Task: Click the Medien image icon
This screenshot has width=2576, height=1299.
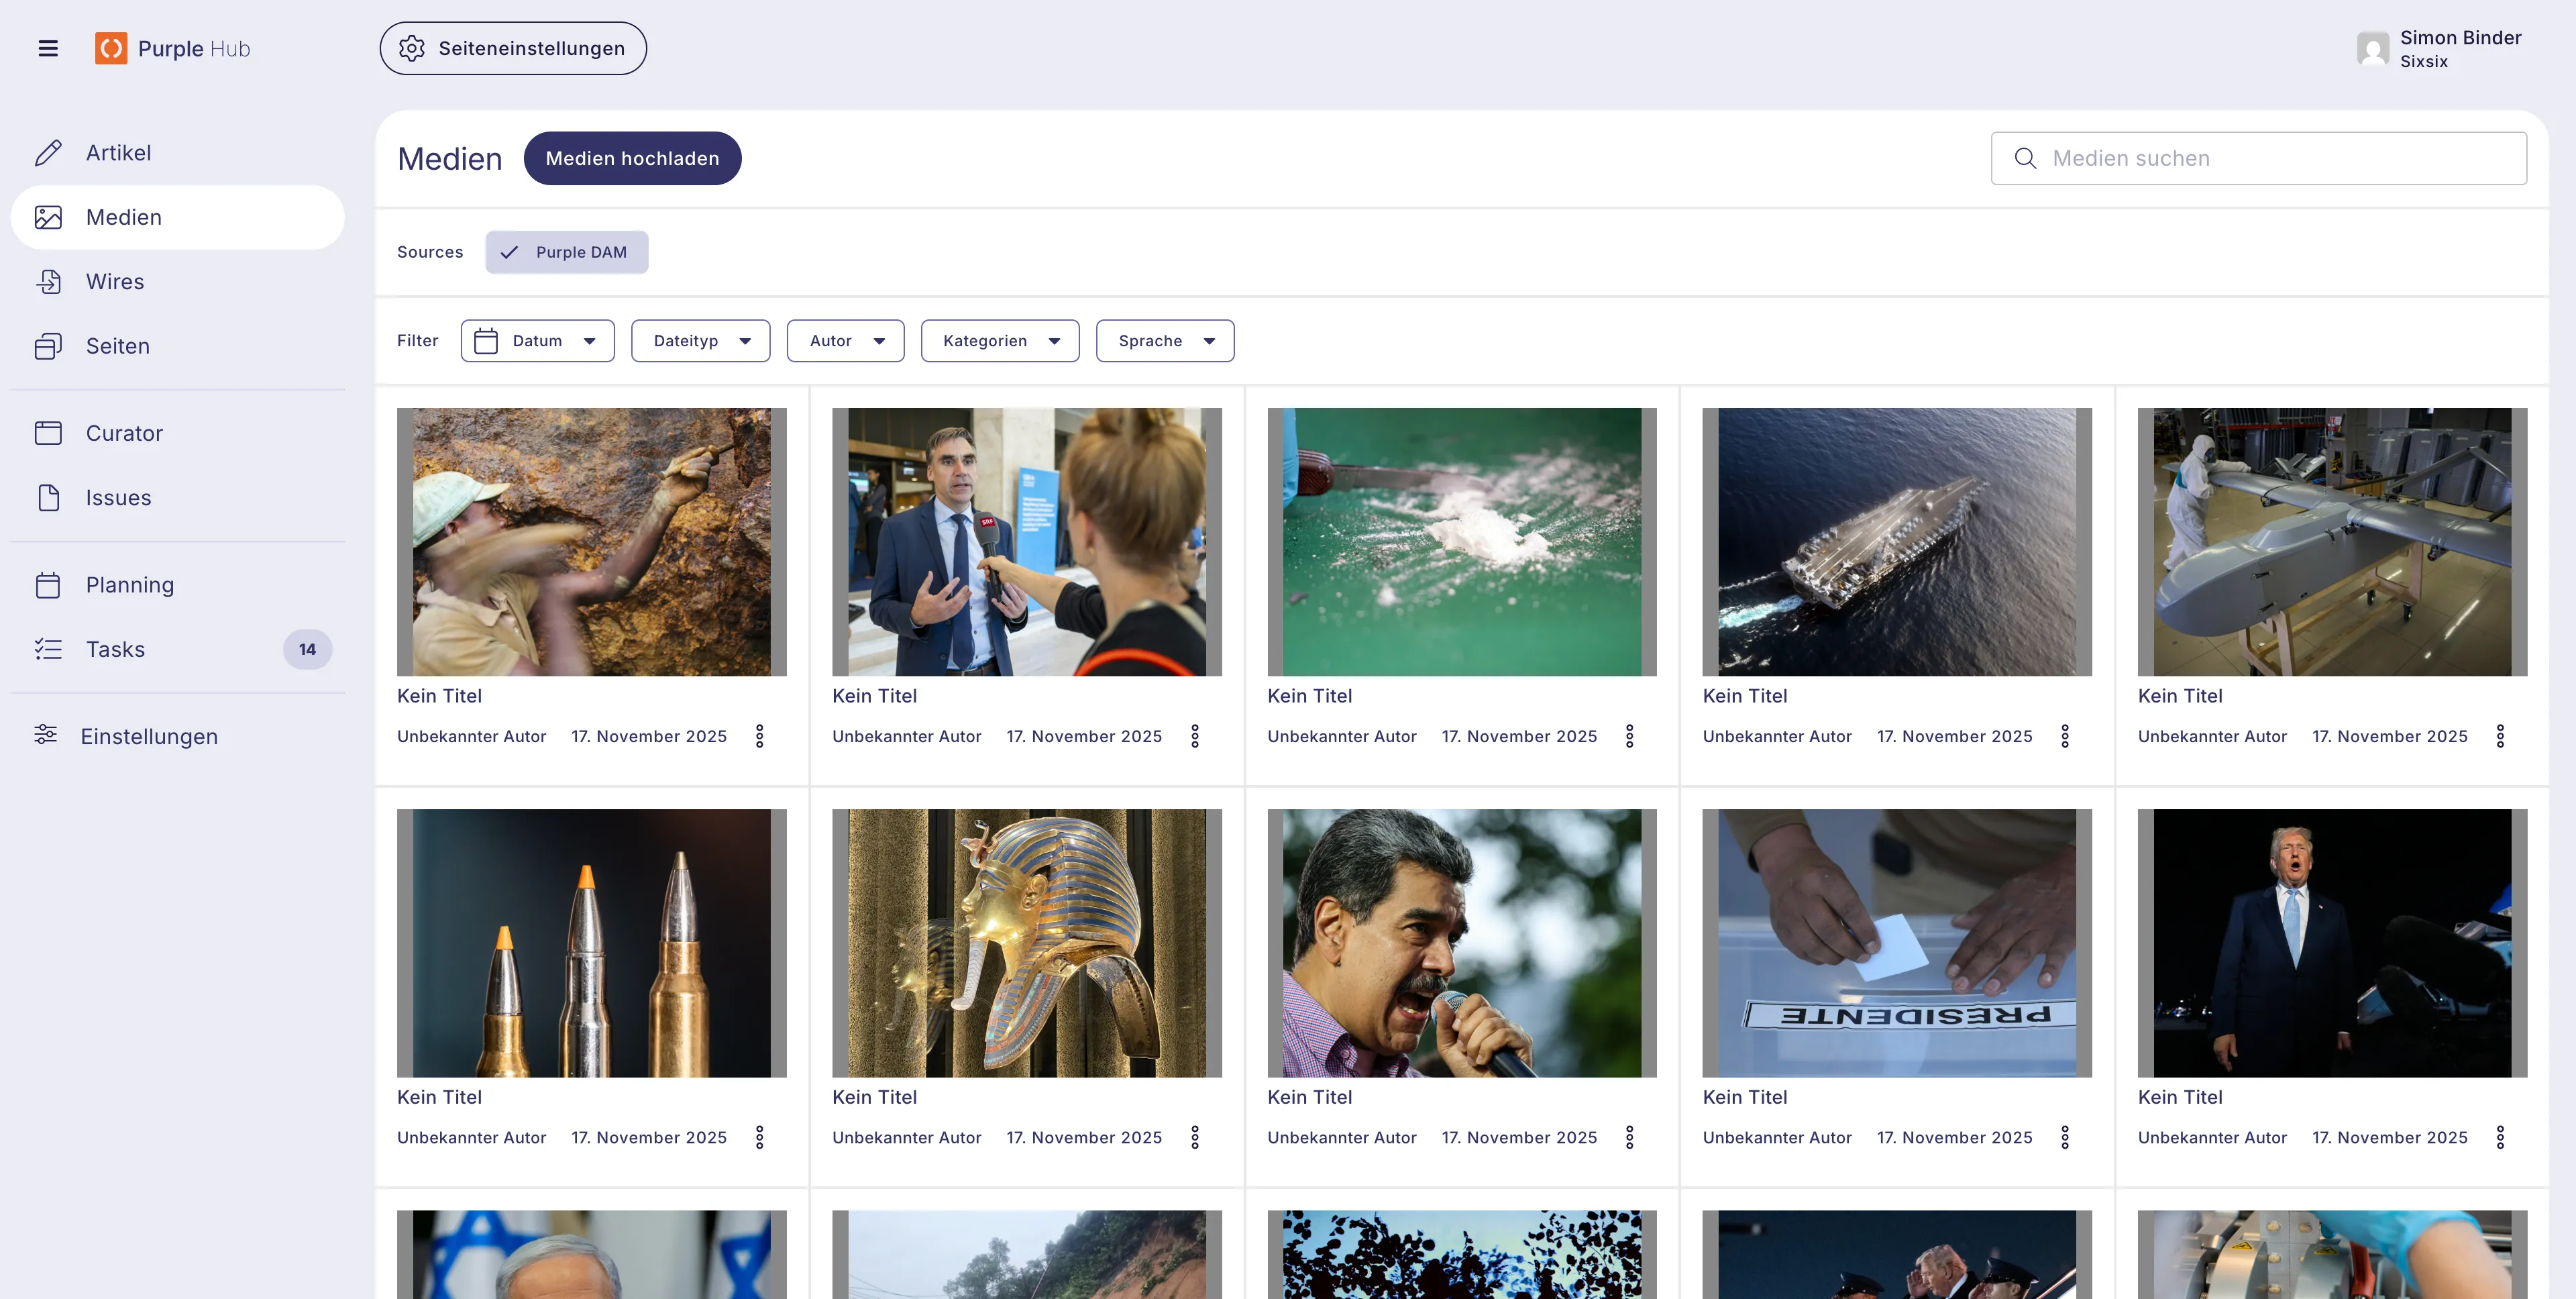Action: click(48, 217)
